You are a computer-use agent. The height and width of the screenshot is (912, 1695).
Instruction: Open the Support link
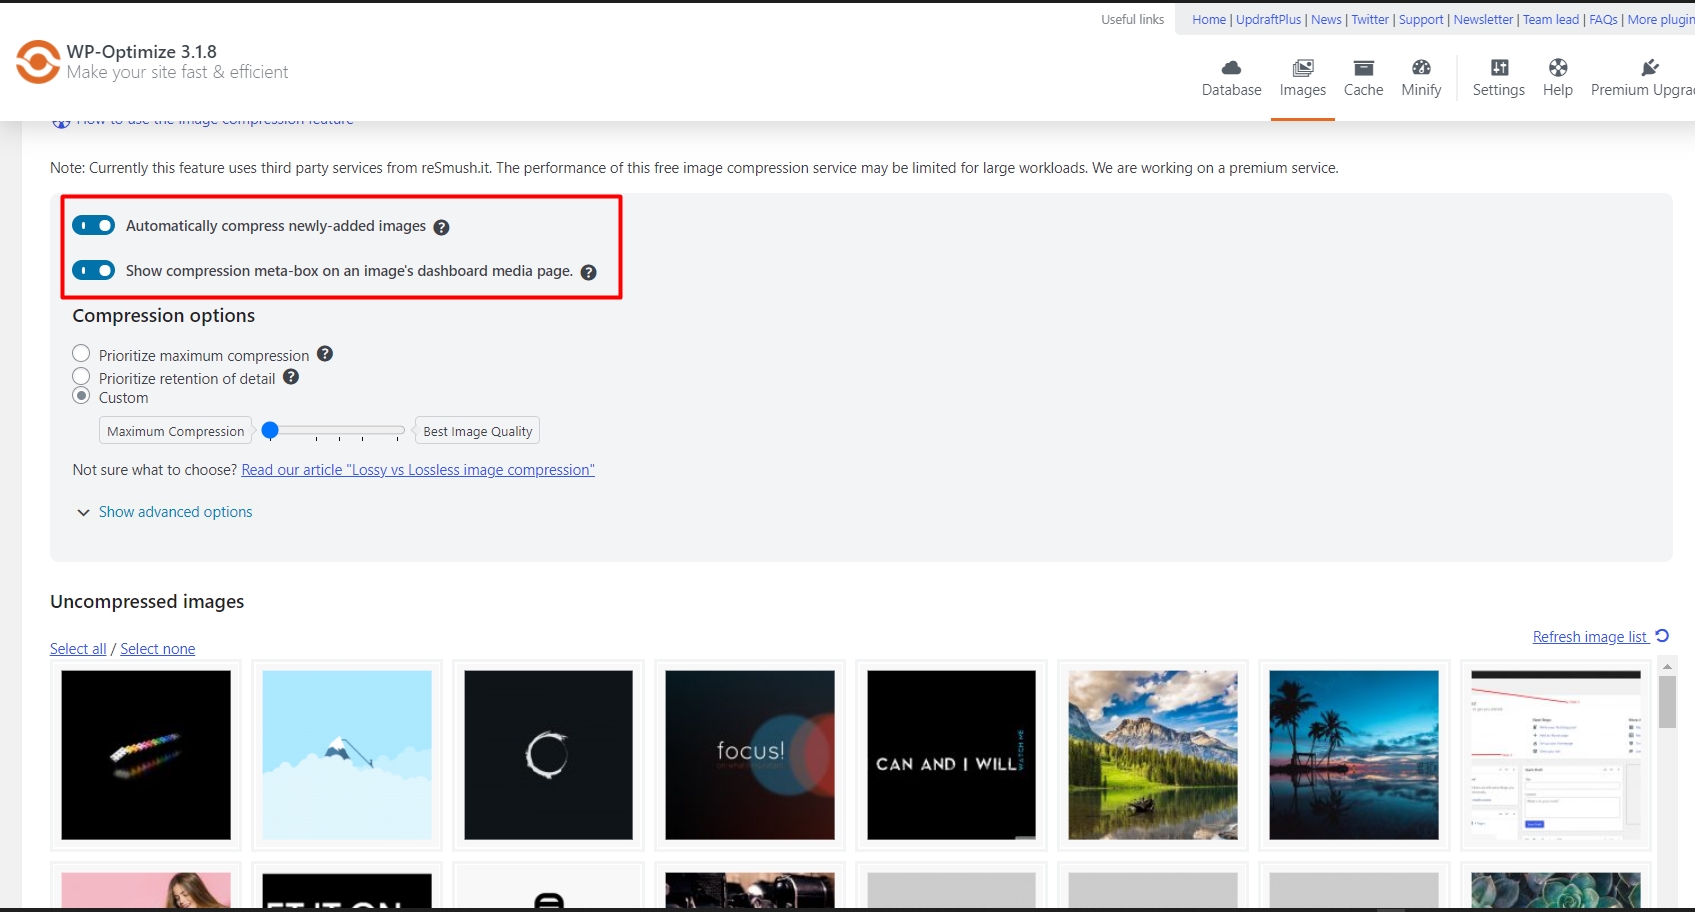(x=1421, y=19)
